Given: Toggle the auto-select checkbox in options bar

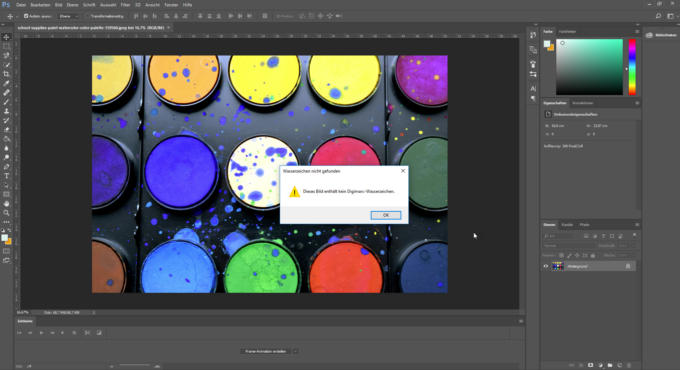Looking at the screenshot, I should pyautogui.click(x=26, y=16).
